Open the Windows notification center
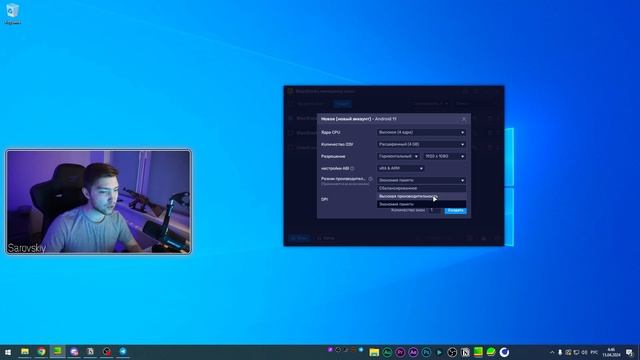Viewport: 640px width, 360px height. pyautogui.click(x=629, y=352)
